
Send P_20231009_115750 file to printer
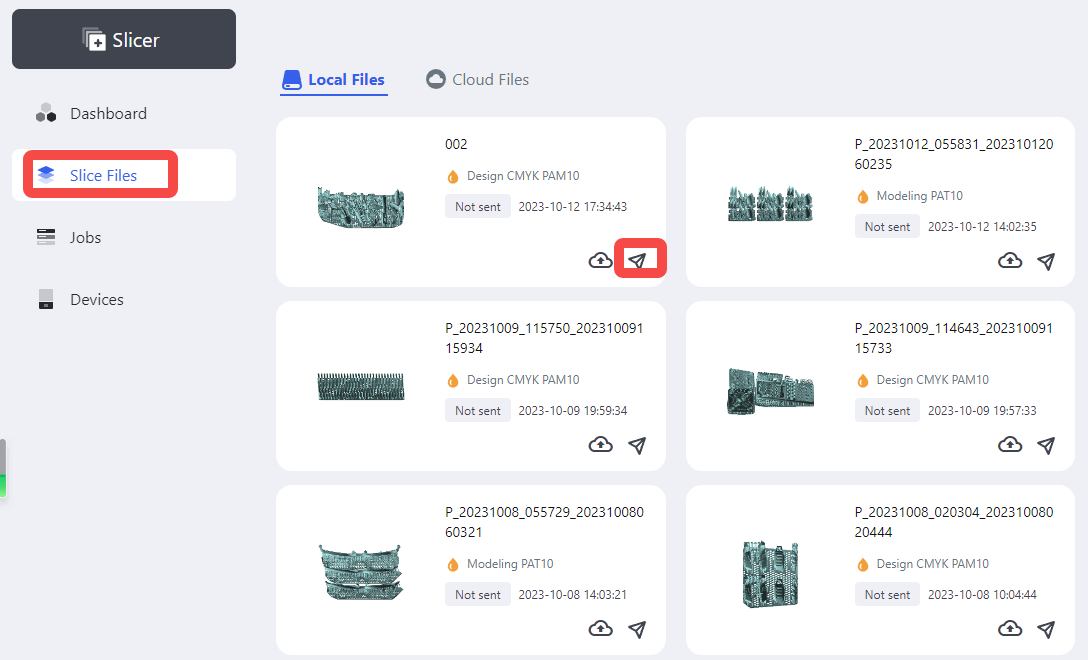click(637, 445)
